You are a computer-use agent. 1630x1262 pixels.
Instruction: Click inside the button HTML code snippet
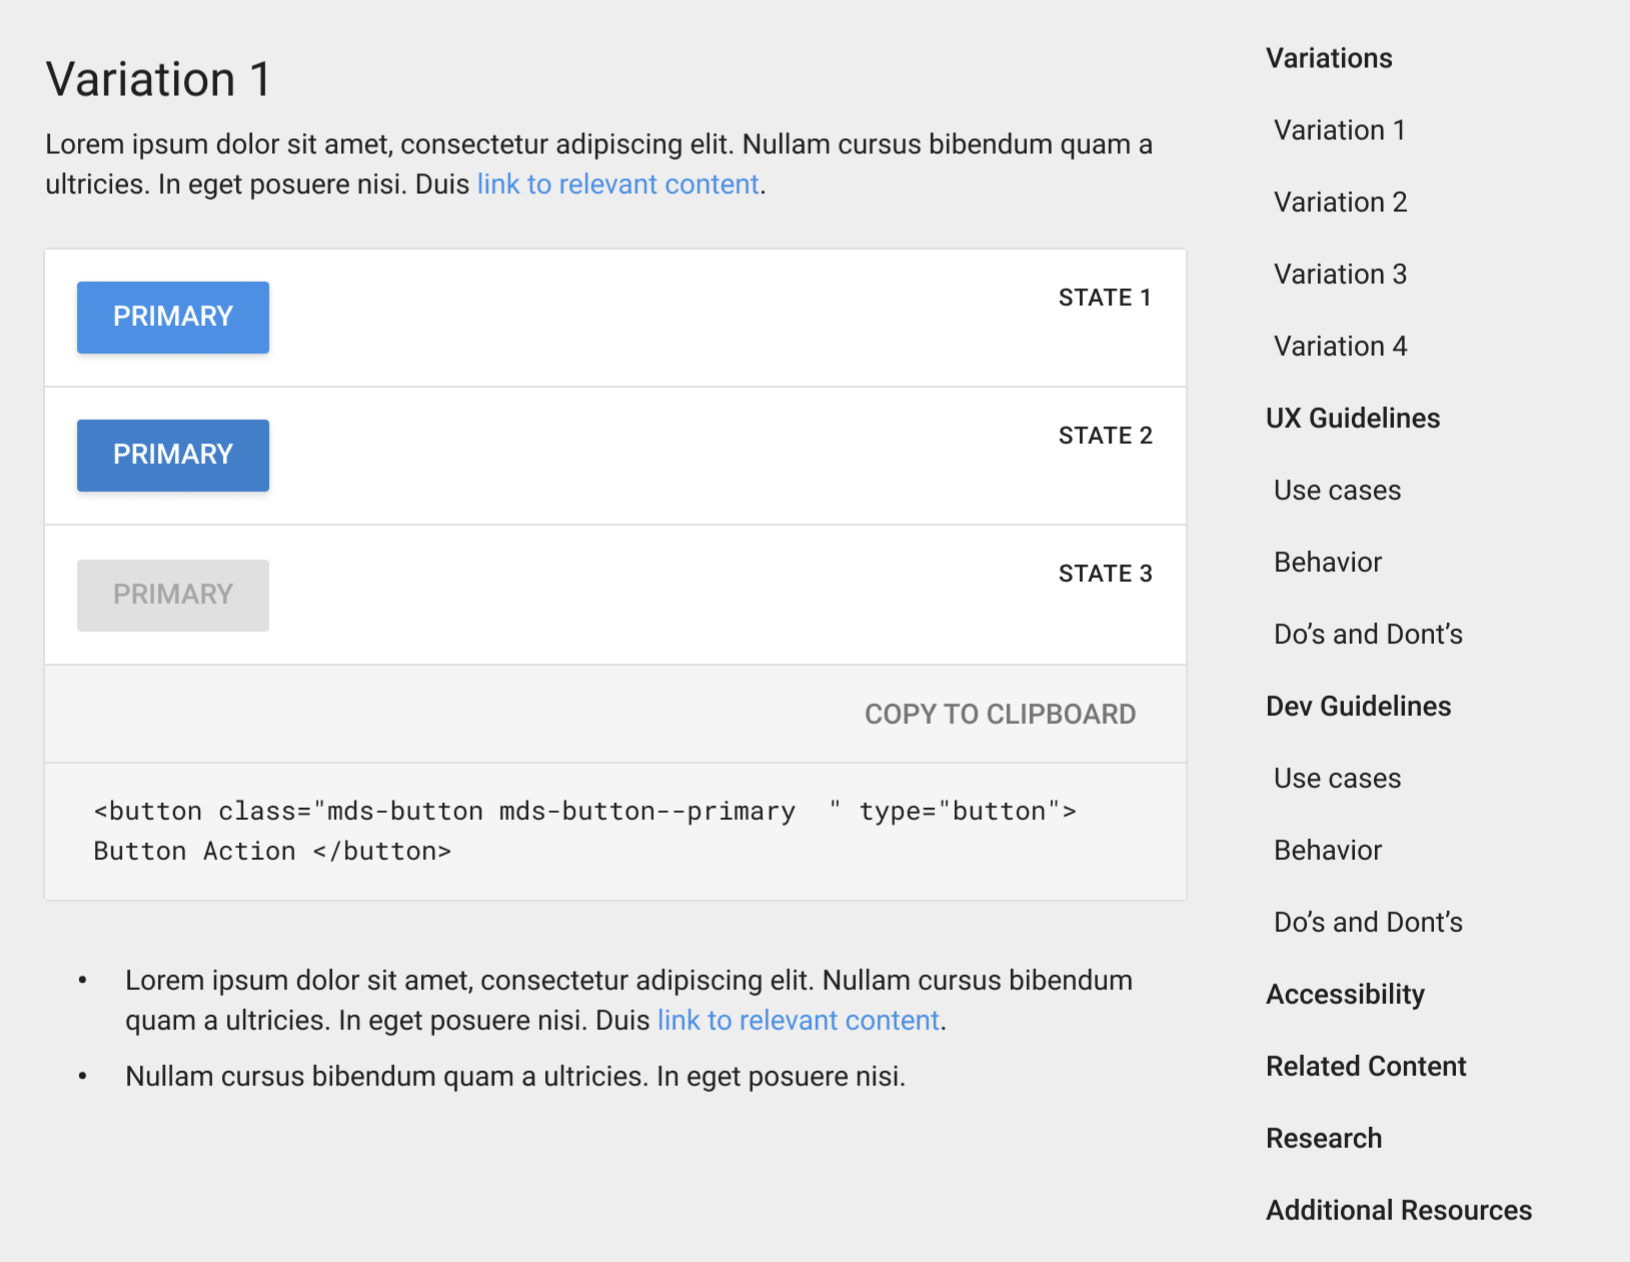coord(584,831)
